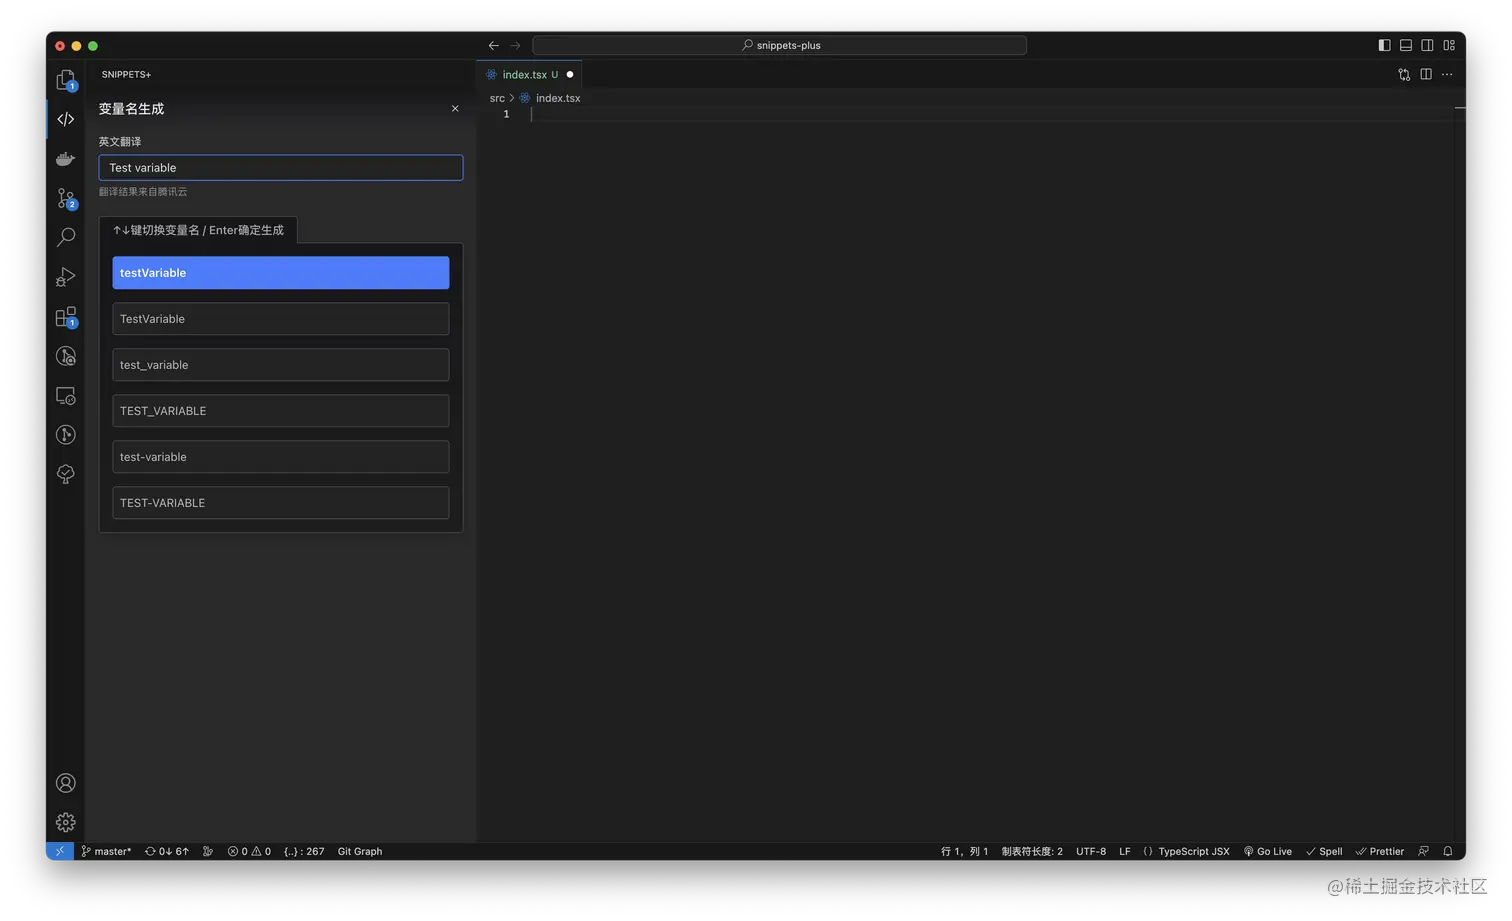Open the snippets-plus command center search
This screenshot has height=921, width=1512.
780,45
